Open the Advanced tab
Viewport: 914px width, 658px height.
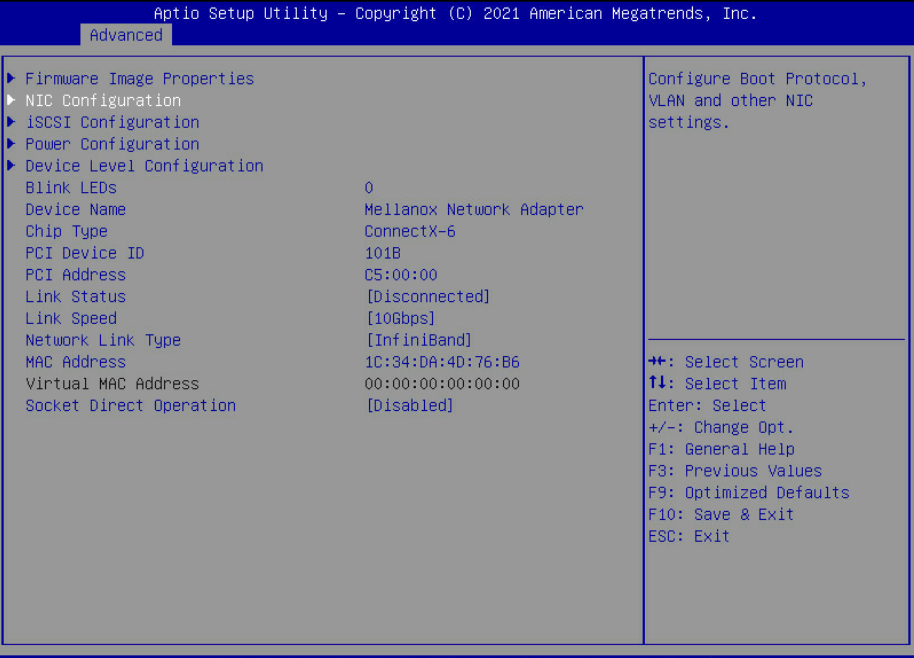click(125, 35)
